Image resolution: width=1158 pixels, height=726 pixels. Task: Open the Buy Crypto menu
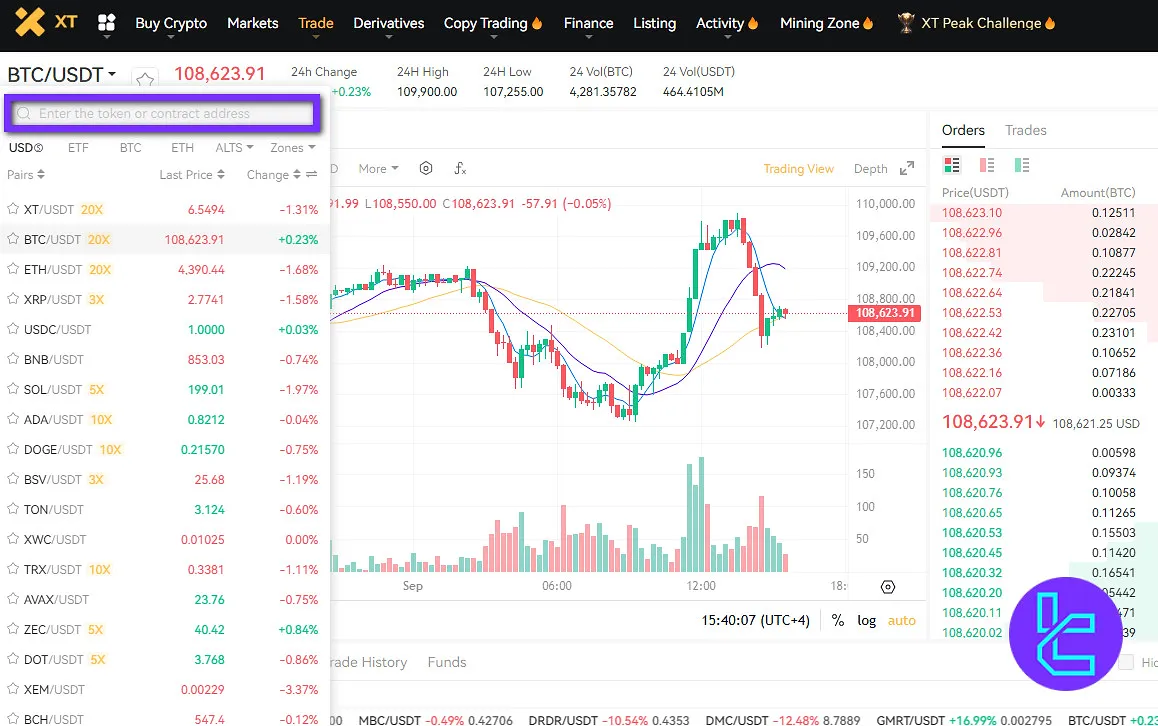(171, 23)
